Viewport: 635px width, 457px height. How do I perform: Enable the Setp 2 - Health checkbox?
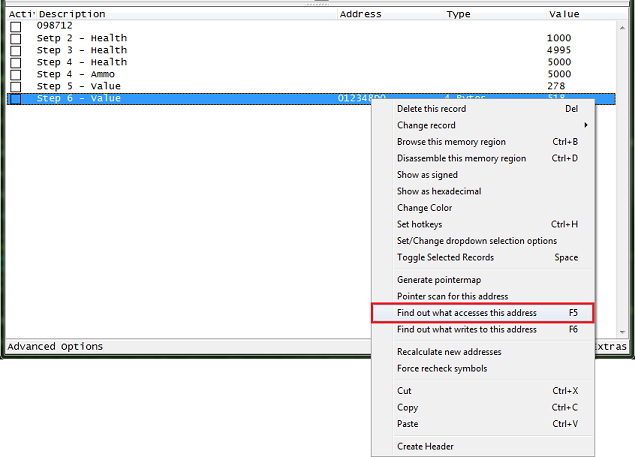15,39
